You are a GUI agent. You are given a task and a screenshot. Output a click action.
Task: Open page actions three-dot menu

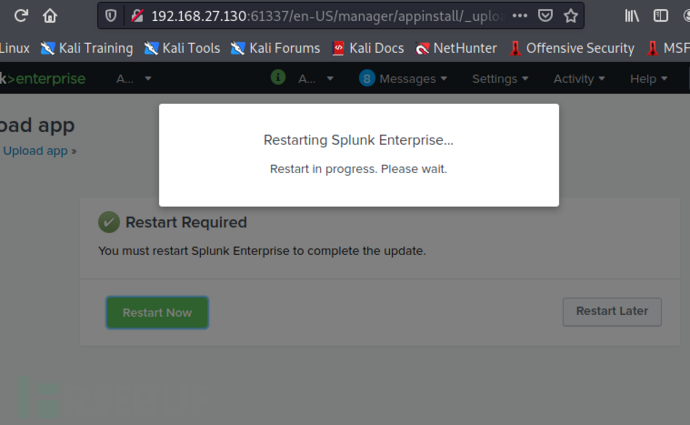[520, 16]
